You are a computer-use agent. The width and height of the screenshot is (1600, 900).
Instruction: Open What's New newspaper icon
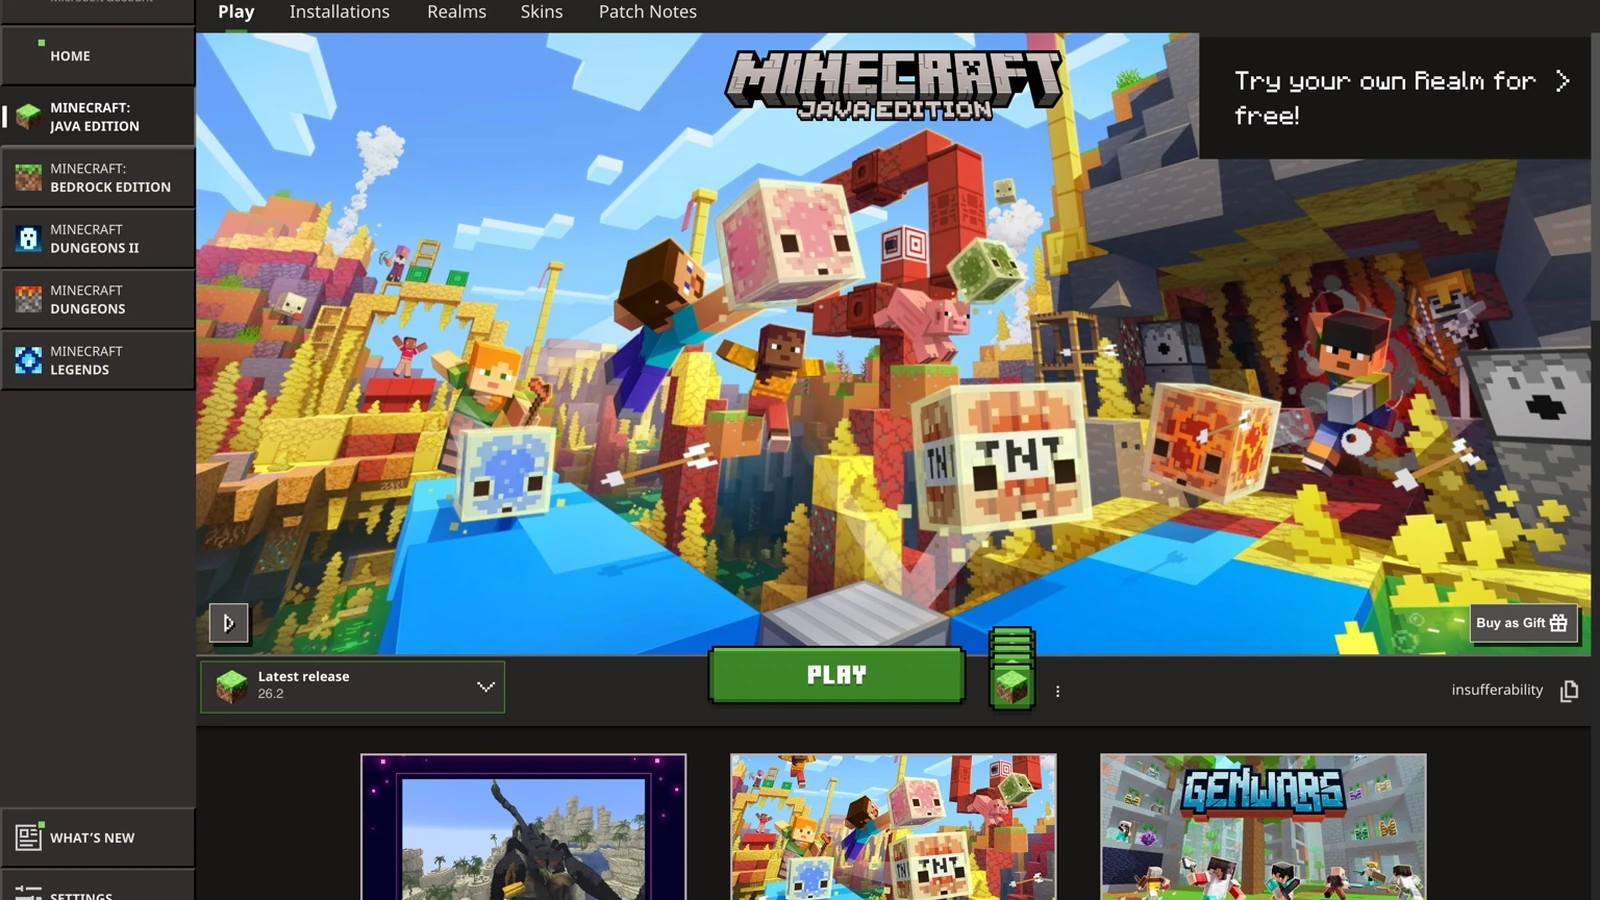point(29,837)
